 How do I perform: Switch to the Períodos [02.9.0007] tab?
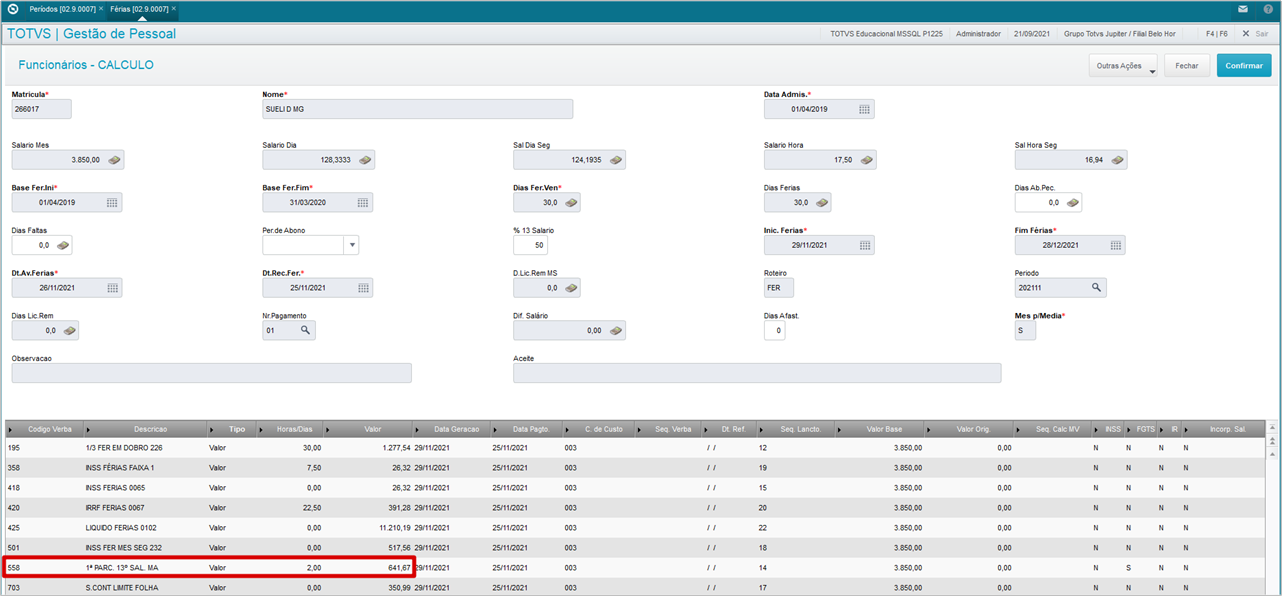62,8
